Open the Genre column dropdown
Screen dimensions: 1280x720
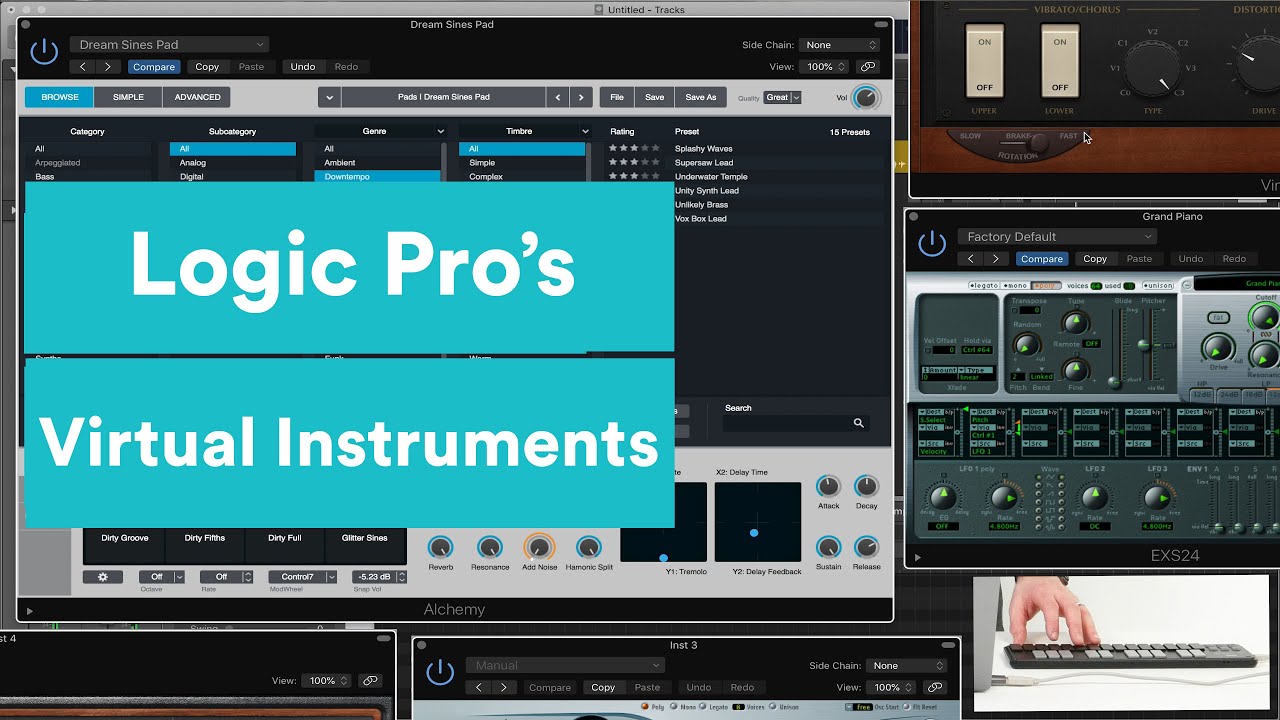click(440, 131)
